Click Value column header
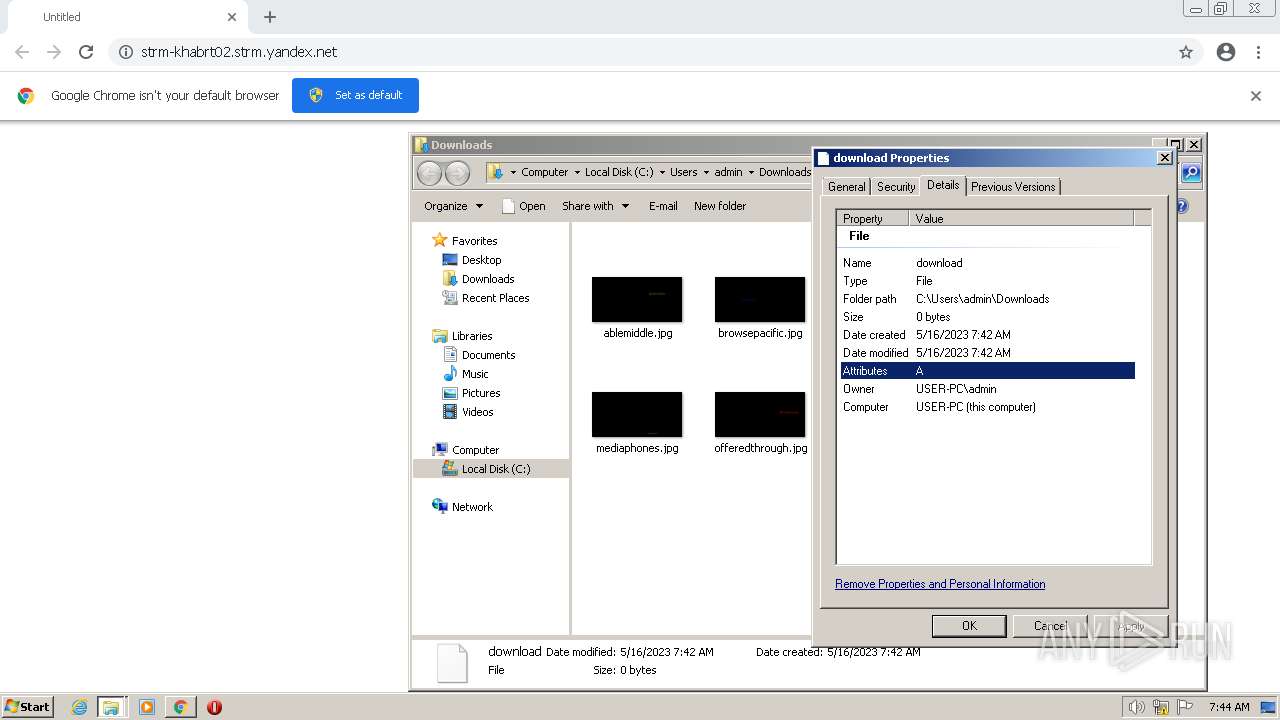 (1022, 219)
